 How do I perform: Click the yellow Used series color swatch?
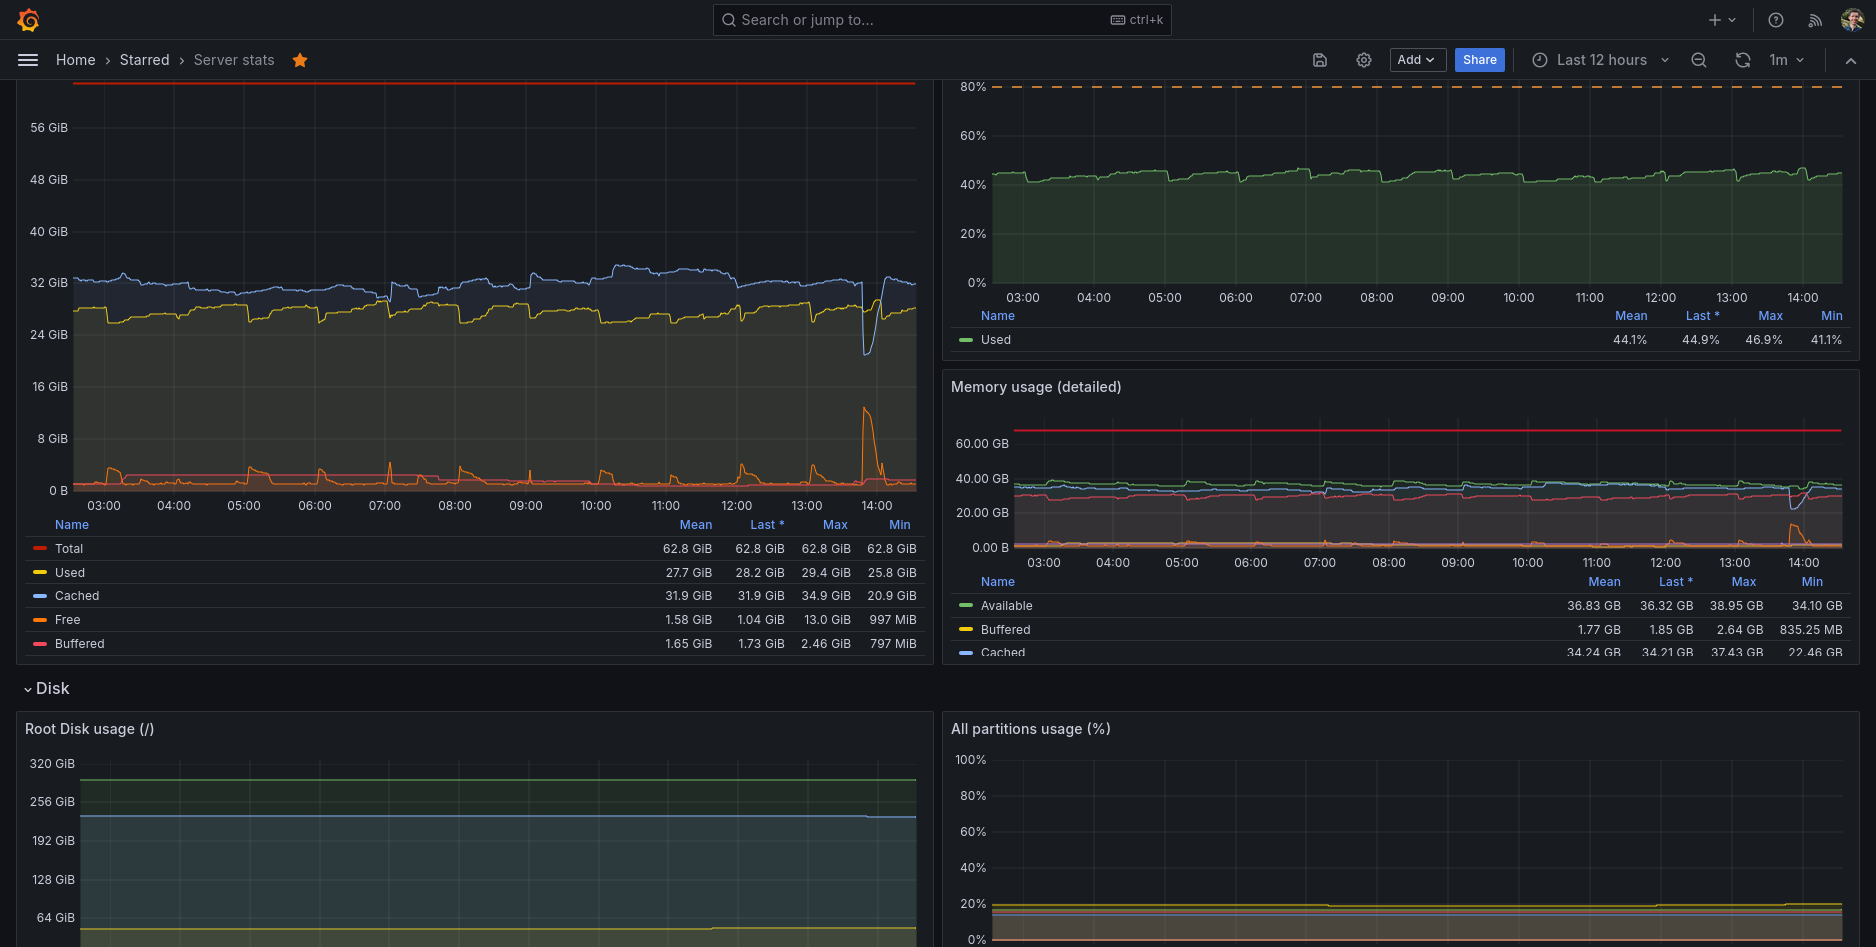coord(40,573)
